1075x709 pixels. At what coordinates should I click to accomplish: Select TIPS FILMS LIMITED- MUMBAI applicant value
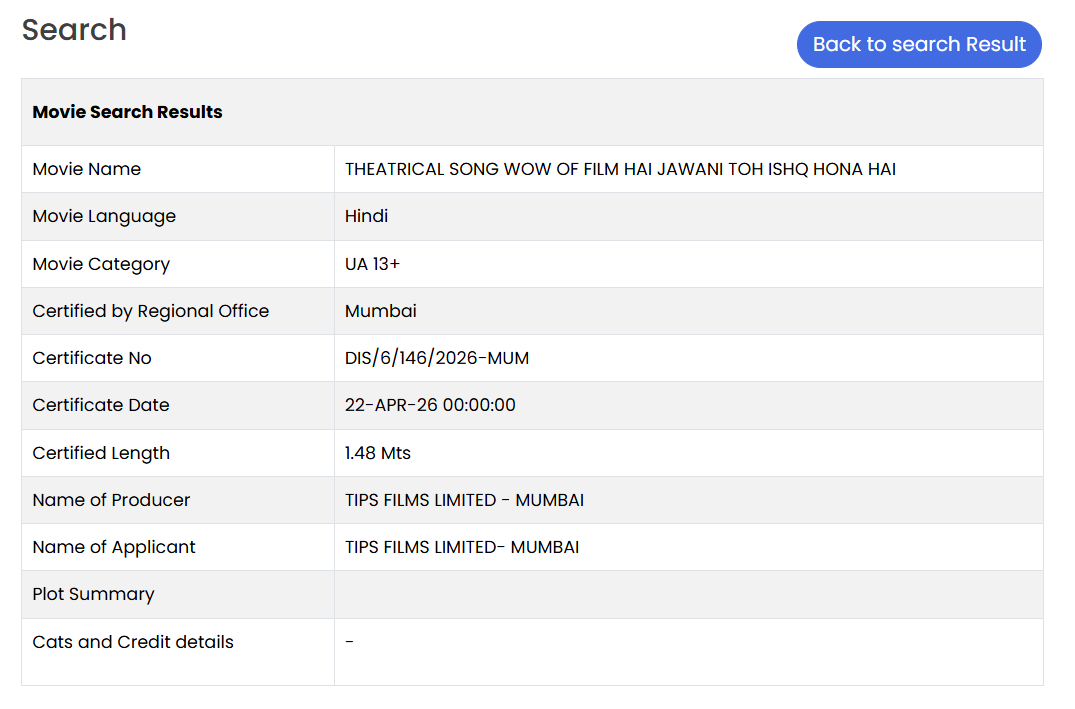coord(462,547)
